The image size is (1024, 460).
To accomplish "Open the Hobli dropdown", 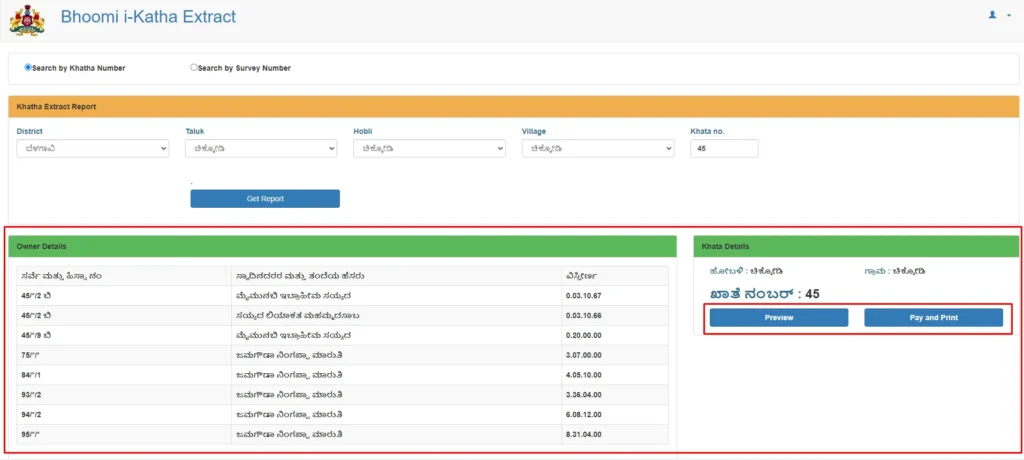I will pos(430,148).
